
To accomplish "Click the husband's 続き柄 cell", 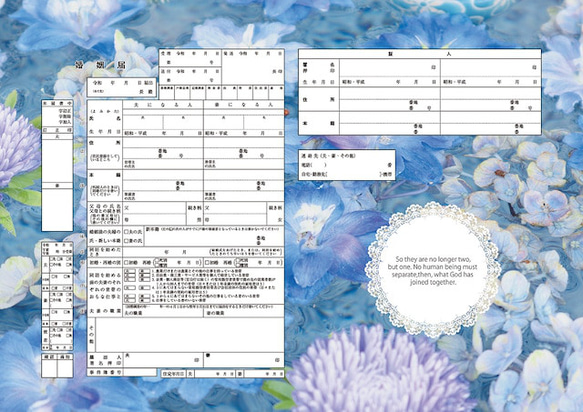I will tap(194, 214).
